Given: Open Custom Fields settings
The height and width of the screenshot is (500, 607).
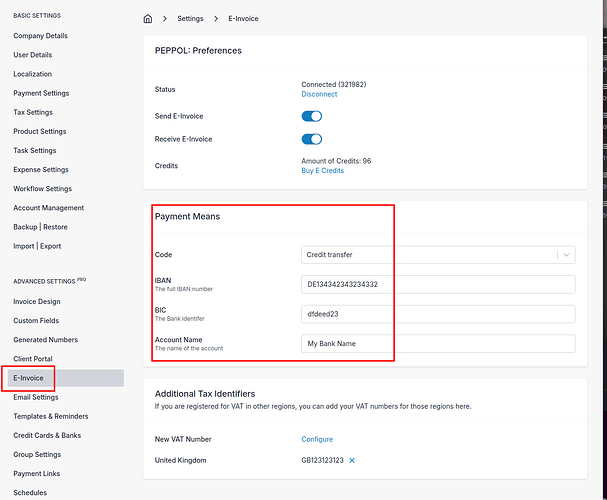Looking at the screenshot, I should [36, 320].
